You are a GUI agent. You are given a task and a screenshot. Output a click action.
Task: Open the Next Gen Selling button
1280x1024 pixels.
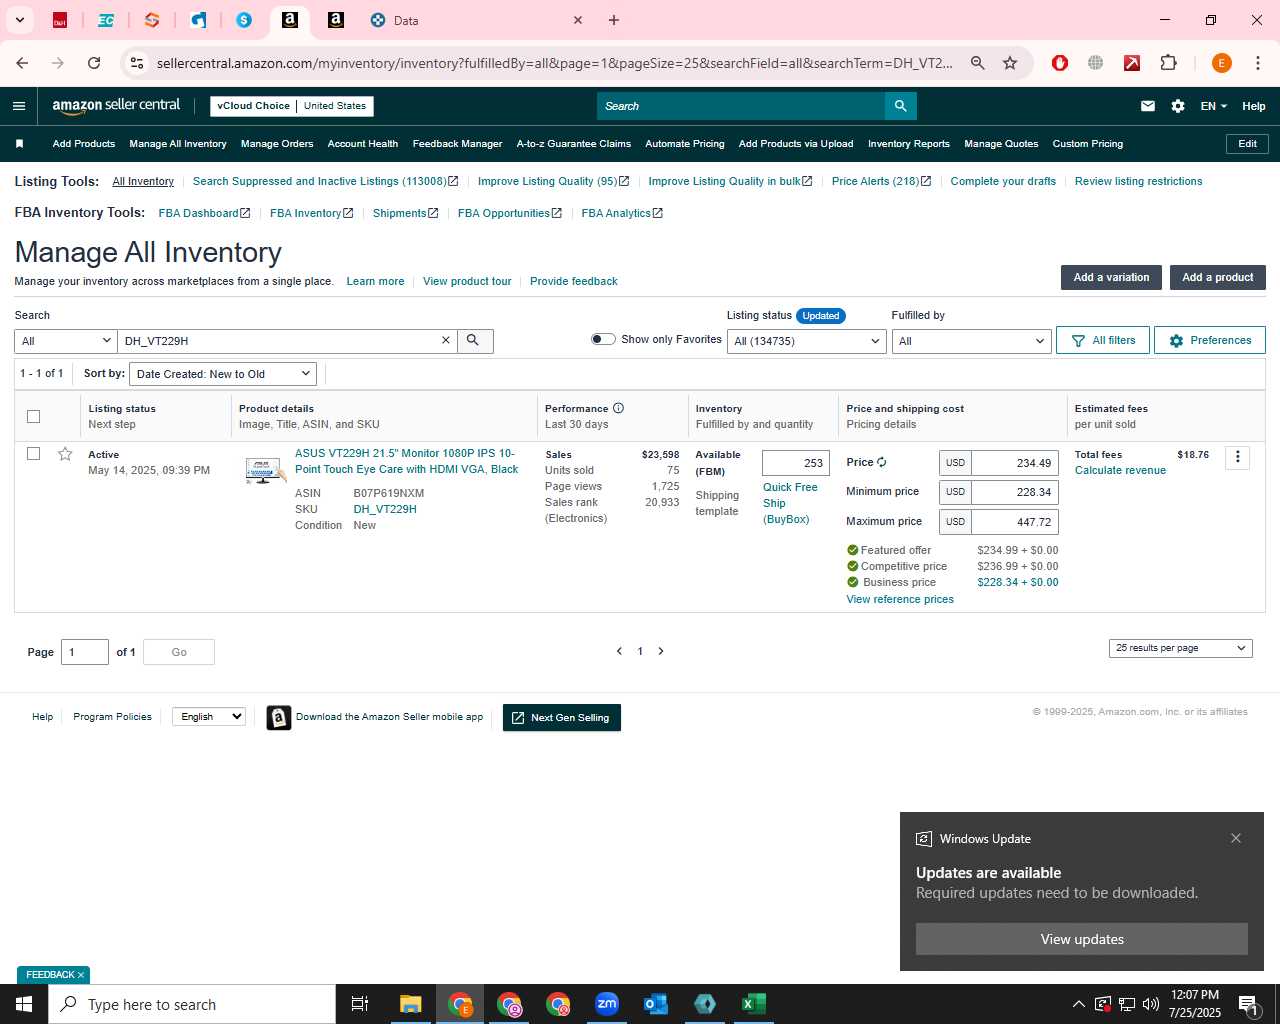pos(562,717)
